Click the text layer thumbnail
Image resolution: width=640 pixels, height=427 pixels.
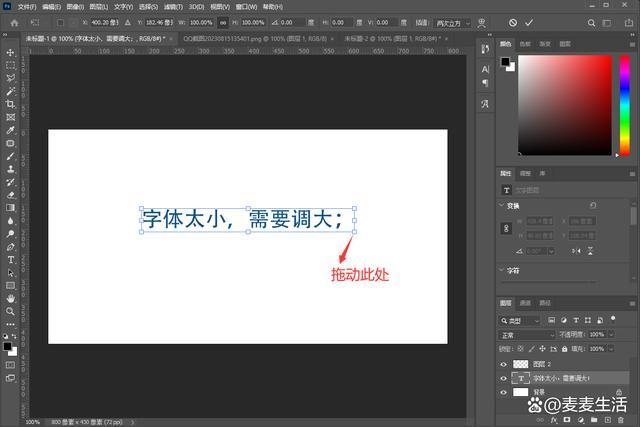pyautogui.click(x=521, y=378)
